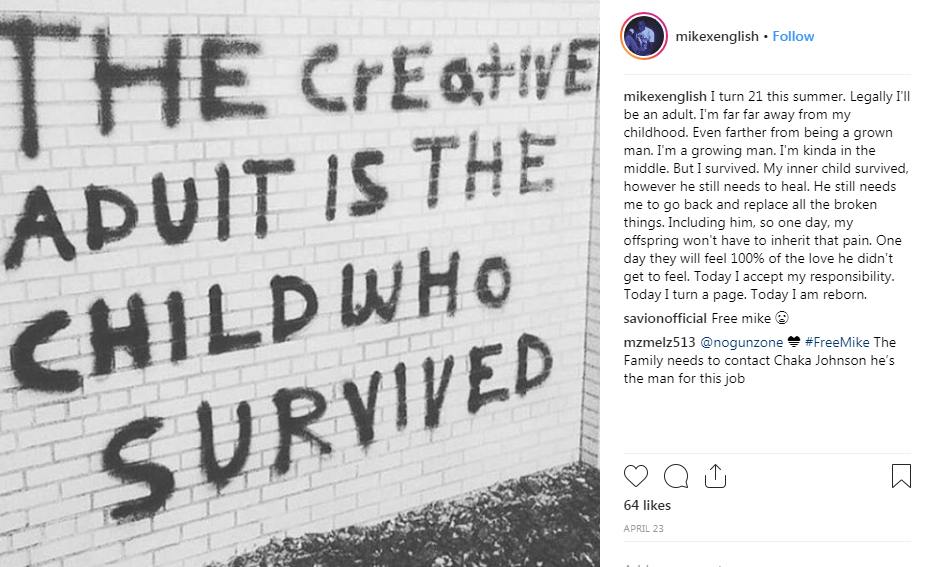934x567 pixels.
Task: Click the Free mike comment text
Action: point(735,319)
